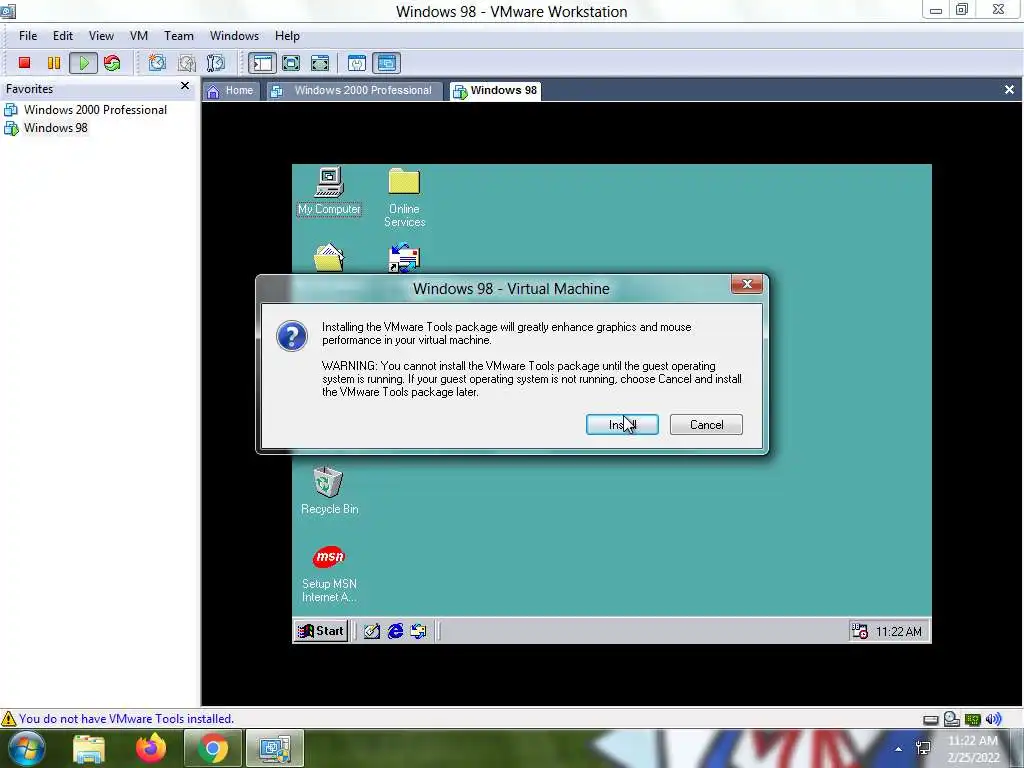The height and width of the screenshot is (768, 1024).
Task: Toggle the Console View toolbar icon
Action: (387, 63)
